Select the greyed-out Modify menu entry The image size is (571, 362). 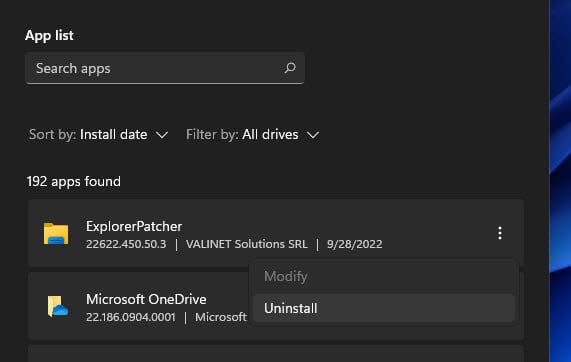[x=384, y=276]
